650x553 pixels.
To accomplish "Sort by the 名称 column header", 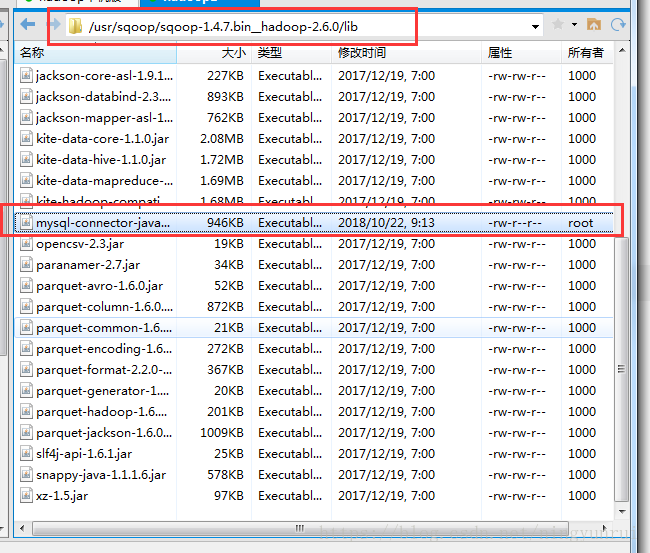I will click(x=96, y=53).
